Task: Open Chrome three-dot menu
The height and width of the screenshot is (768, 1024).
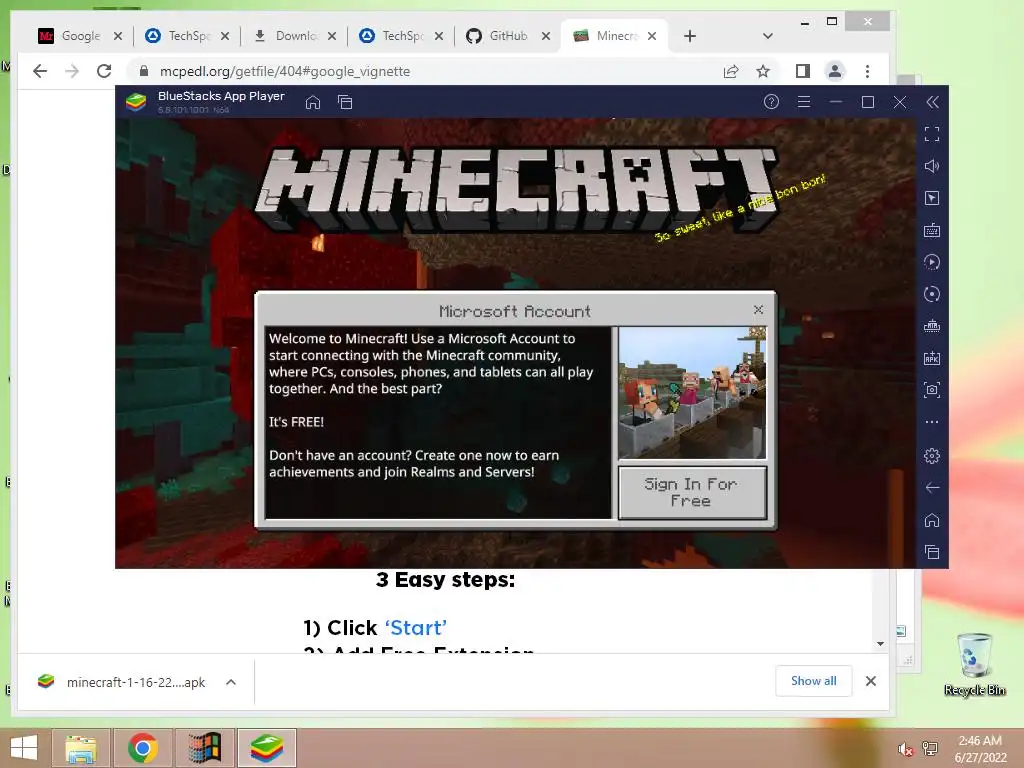Action: pos(867,71)
